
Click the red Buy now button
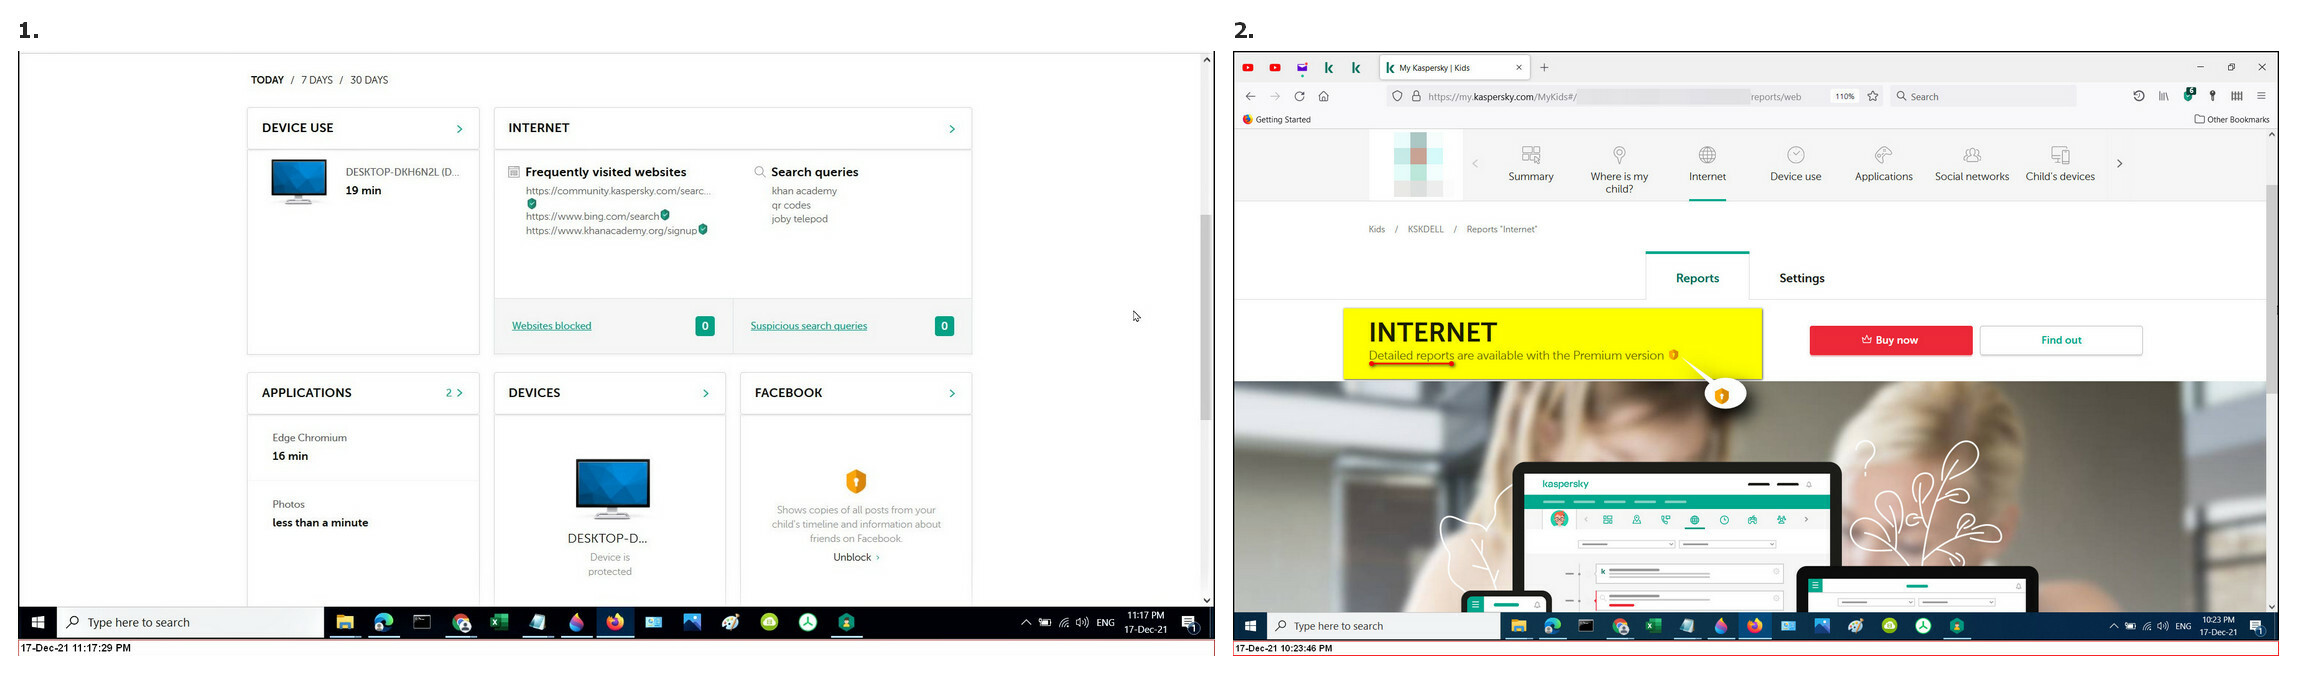tap(1890, 340)
